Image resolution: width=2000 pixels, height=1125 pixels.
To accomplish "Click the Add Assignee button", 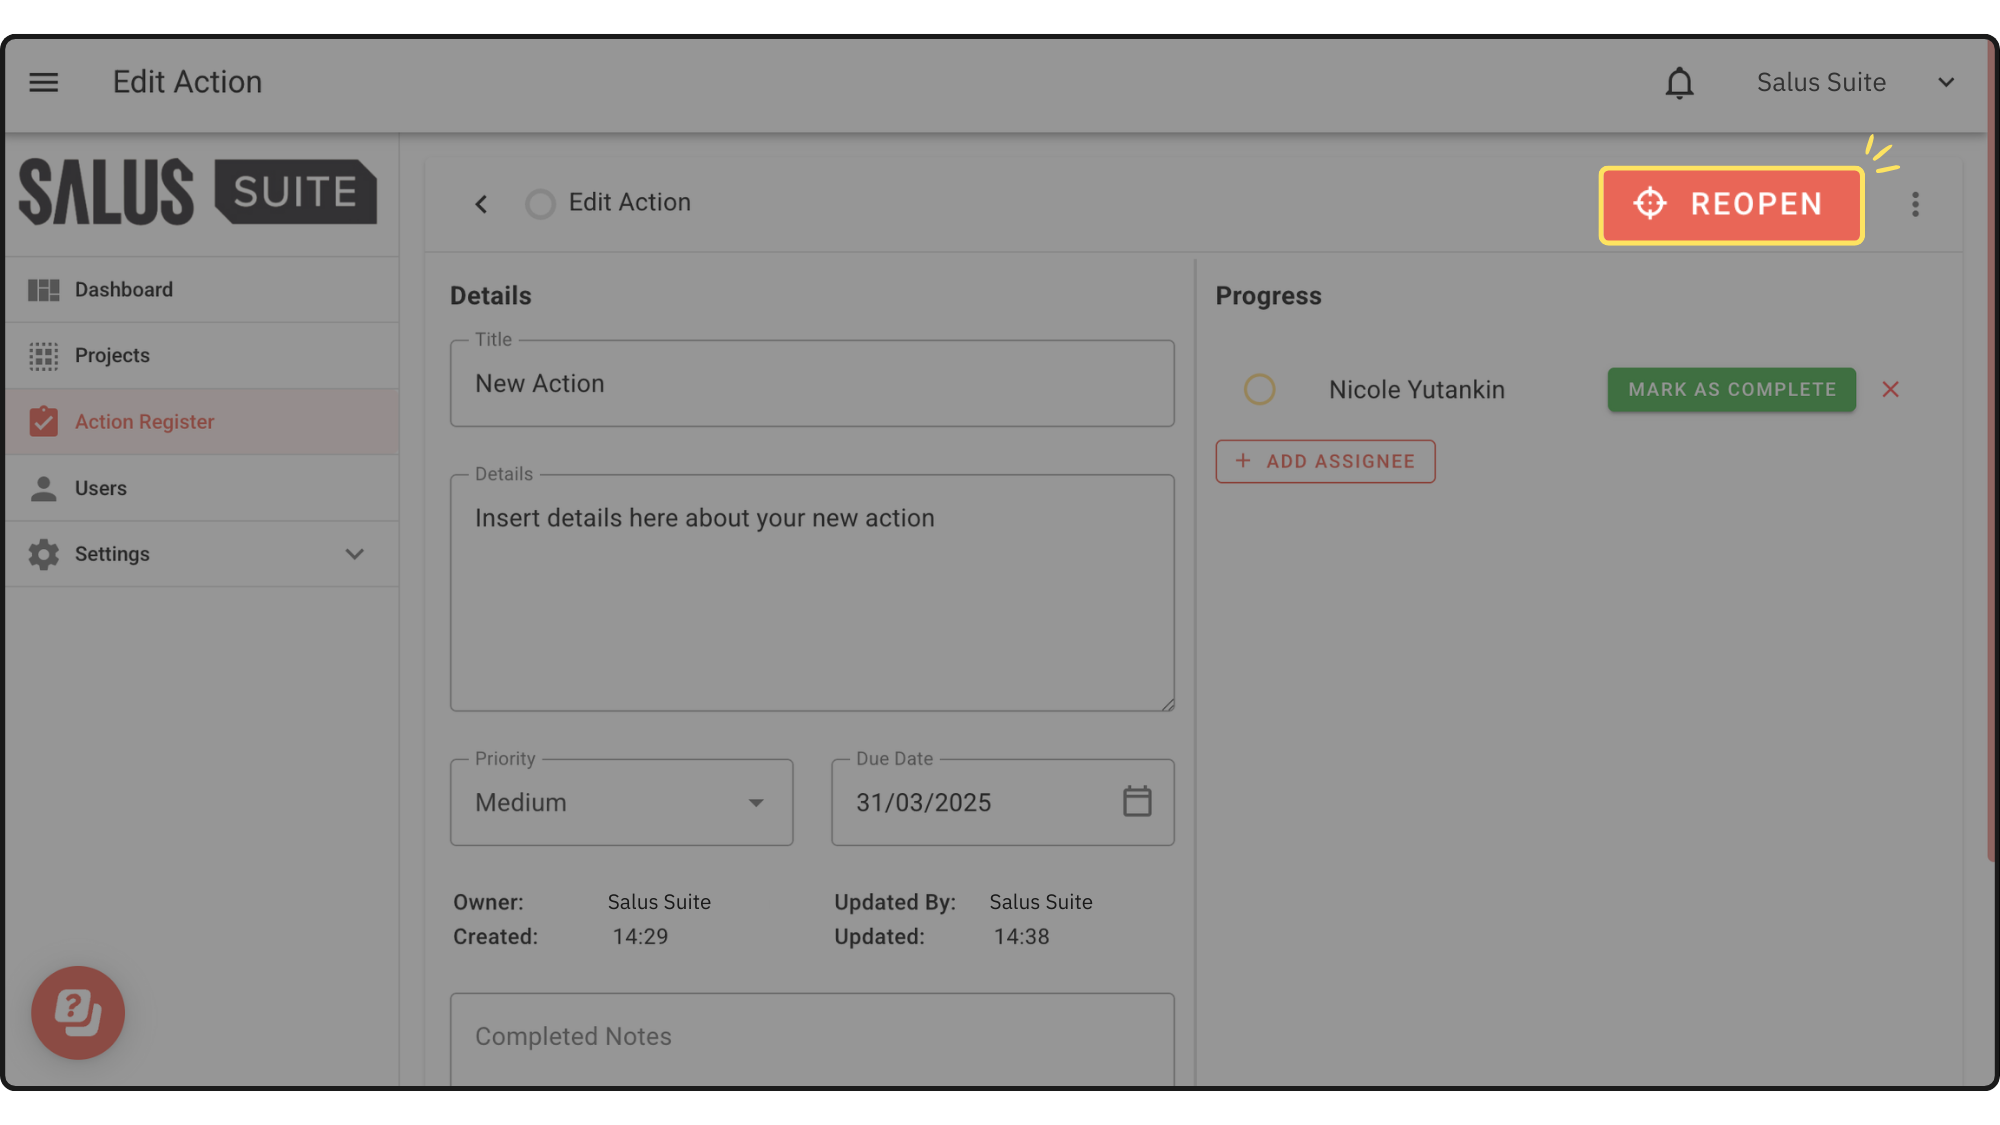I will [x=1325, y=461].
